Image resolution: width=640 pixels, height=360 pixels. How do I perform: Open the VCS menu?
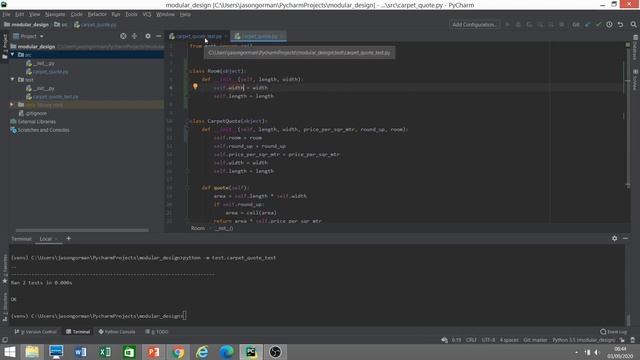(x=147, y=14)
